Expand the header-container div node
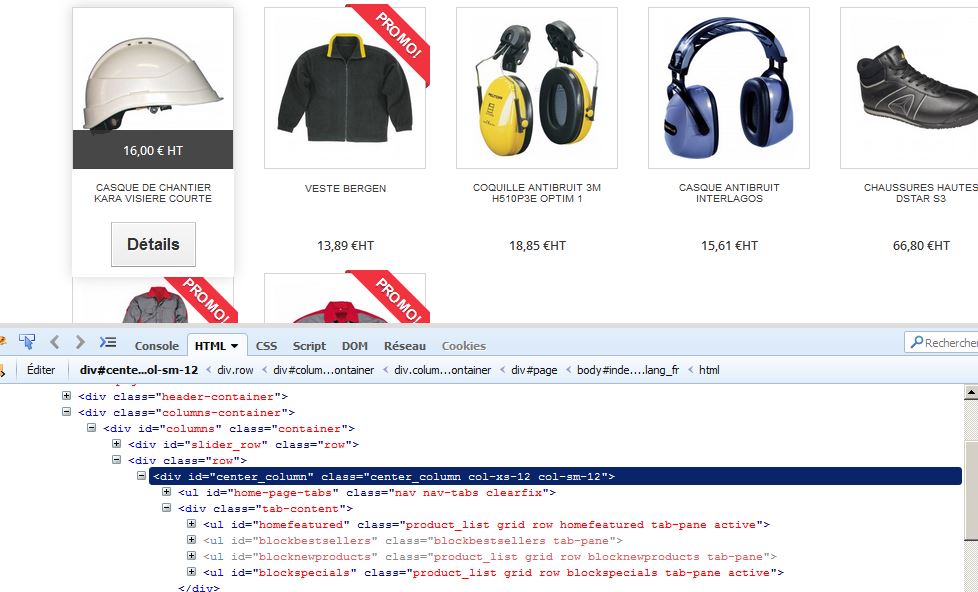This screenshot has width=978, height=592. (67, 395)
